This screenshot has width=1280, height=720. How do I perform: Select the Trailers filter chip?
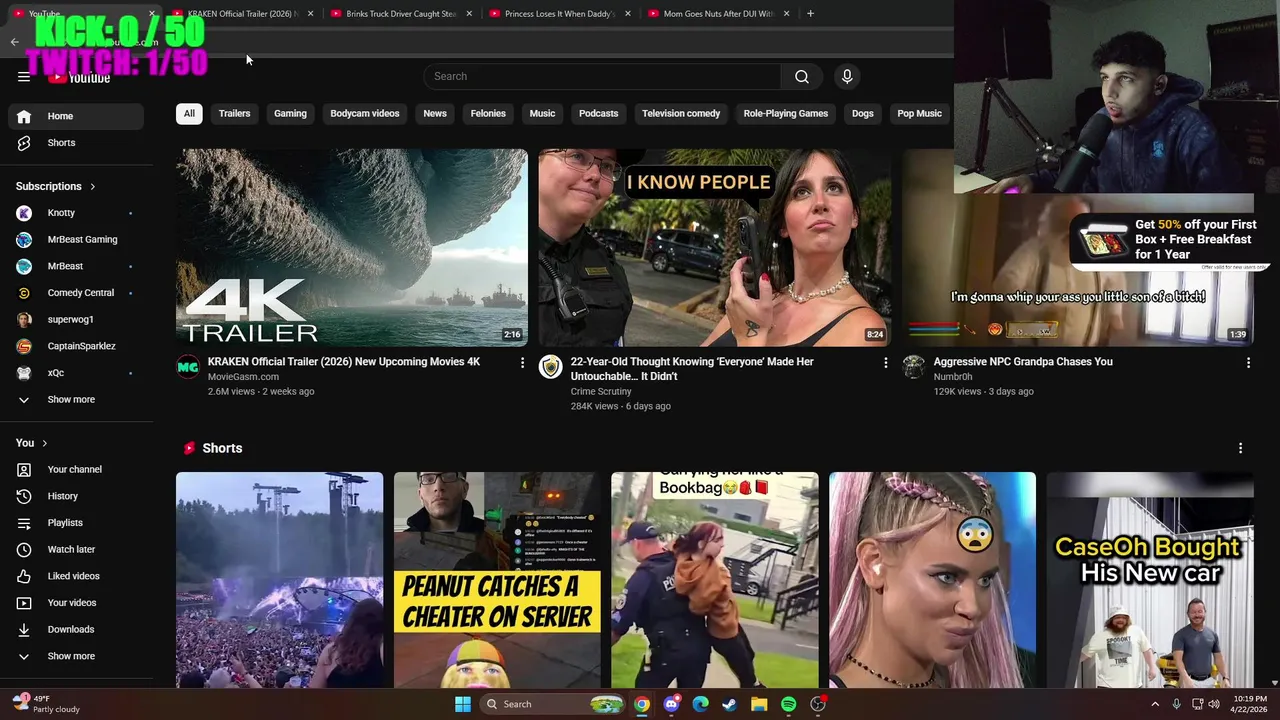pyautogui.click(x=234, y=114)
